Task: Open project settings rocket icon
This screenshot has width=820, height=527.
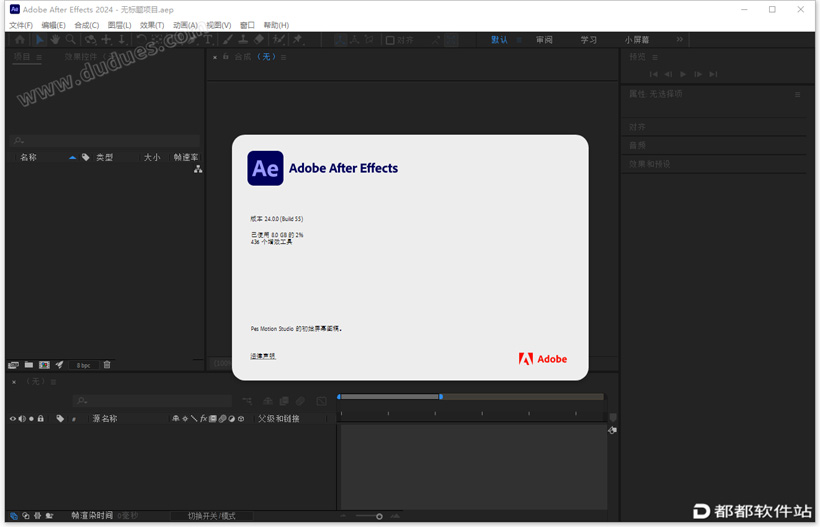Action: pyautogui.click(x=59, y=365)
